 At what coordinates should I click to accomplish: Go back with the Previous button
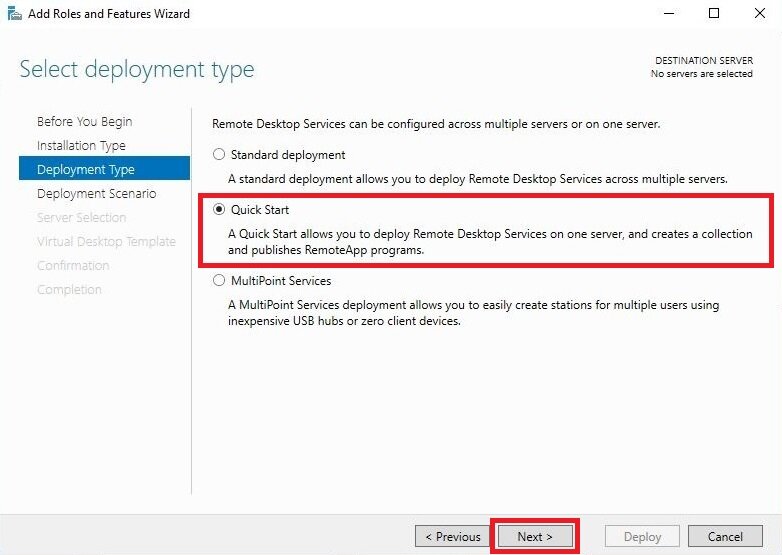[x=453, y=537]
